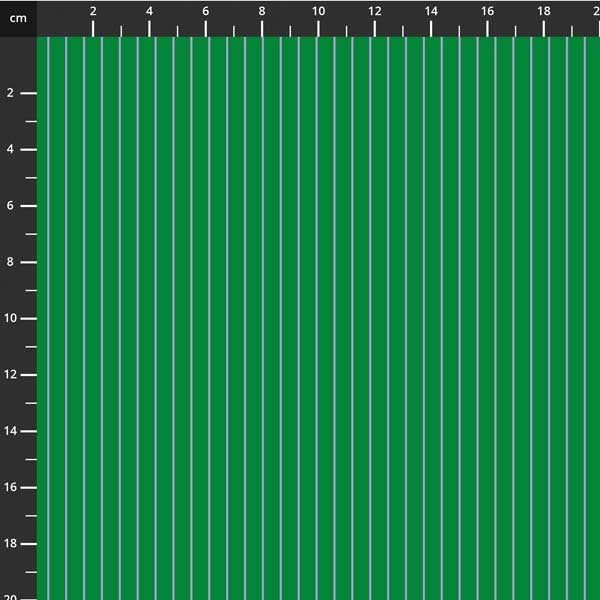Click the 16 mark on the left ruler
The image size is (600, 600).
(x=10, y=487)
